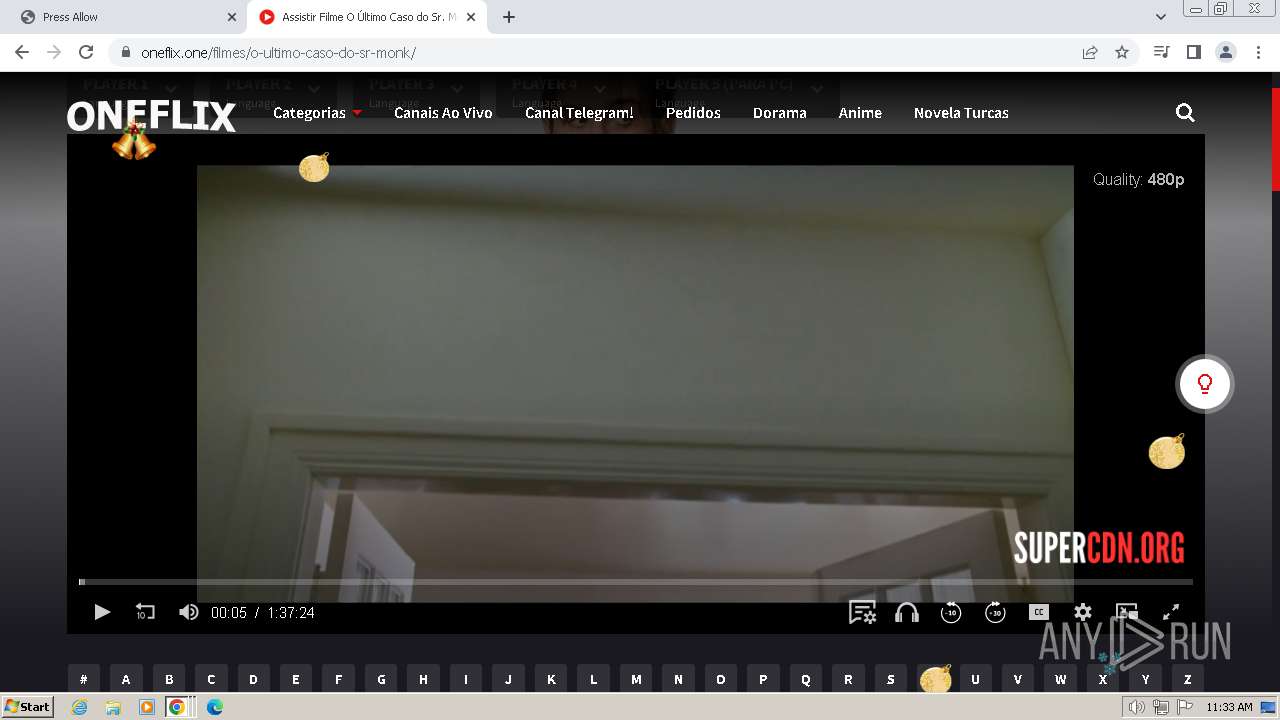Filter titles by letter E
This screenshot has width=1280, height=720.
(x=296, y=679)
